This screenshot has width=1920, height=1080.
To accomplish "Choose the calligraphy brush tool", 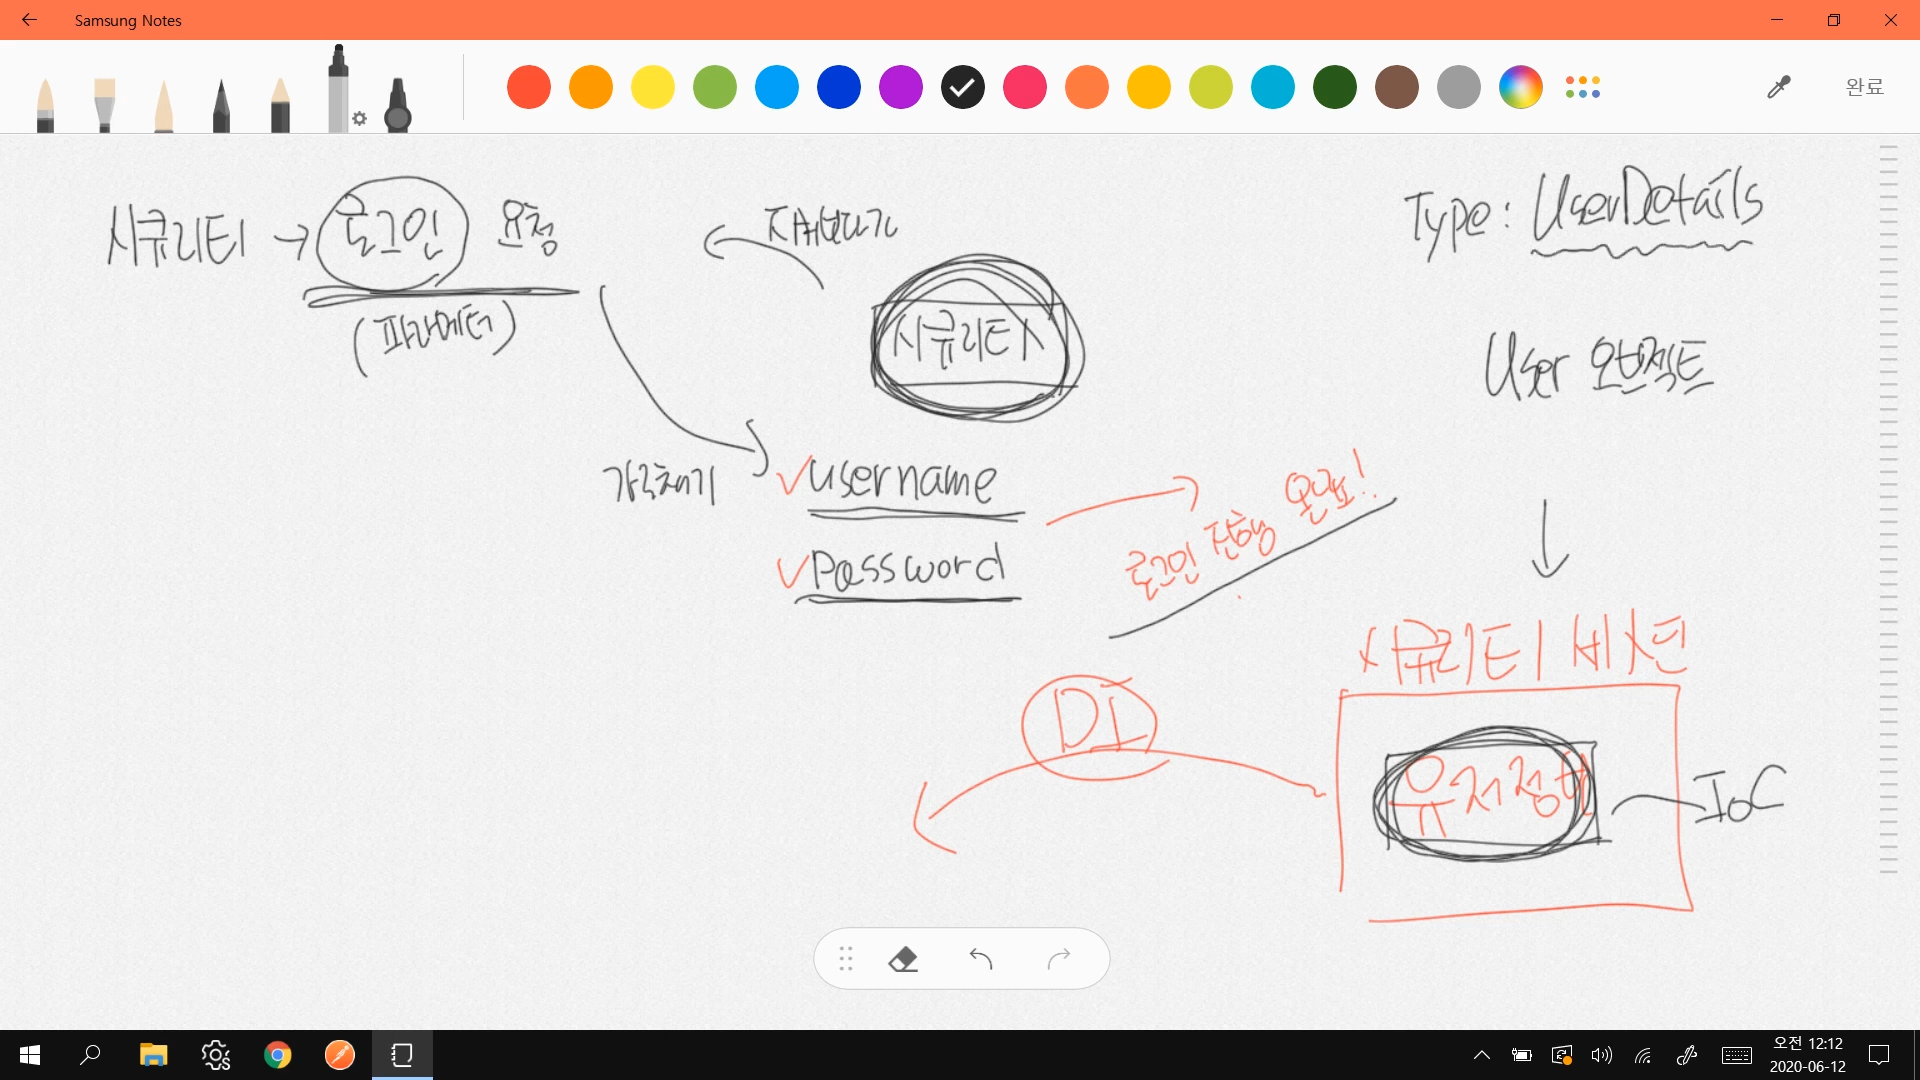I will coord(164,106).
